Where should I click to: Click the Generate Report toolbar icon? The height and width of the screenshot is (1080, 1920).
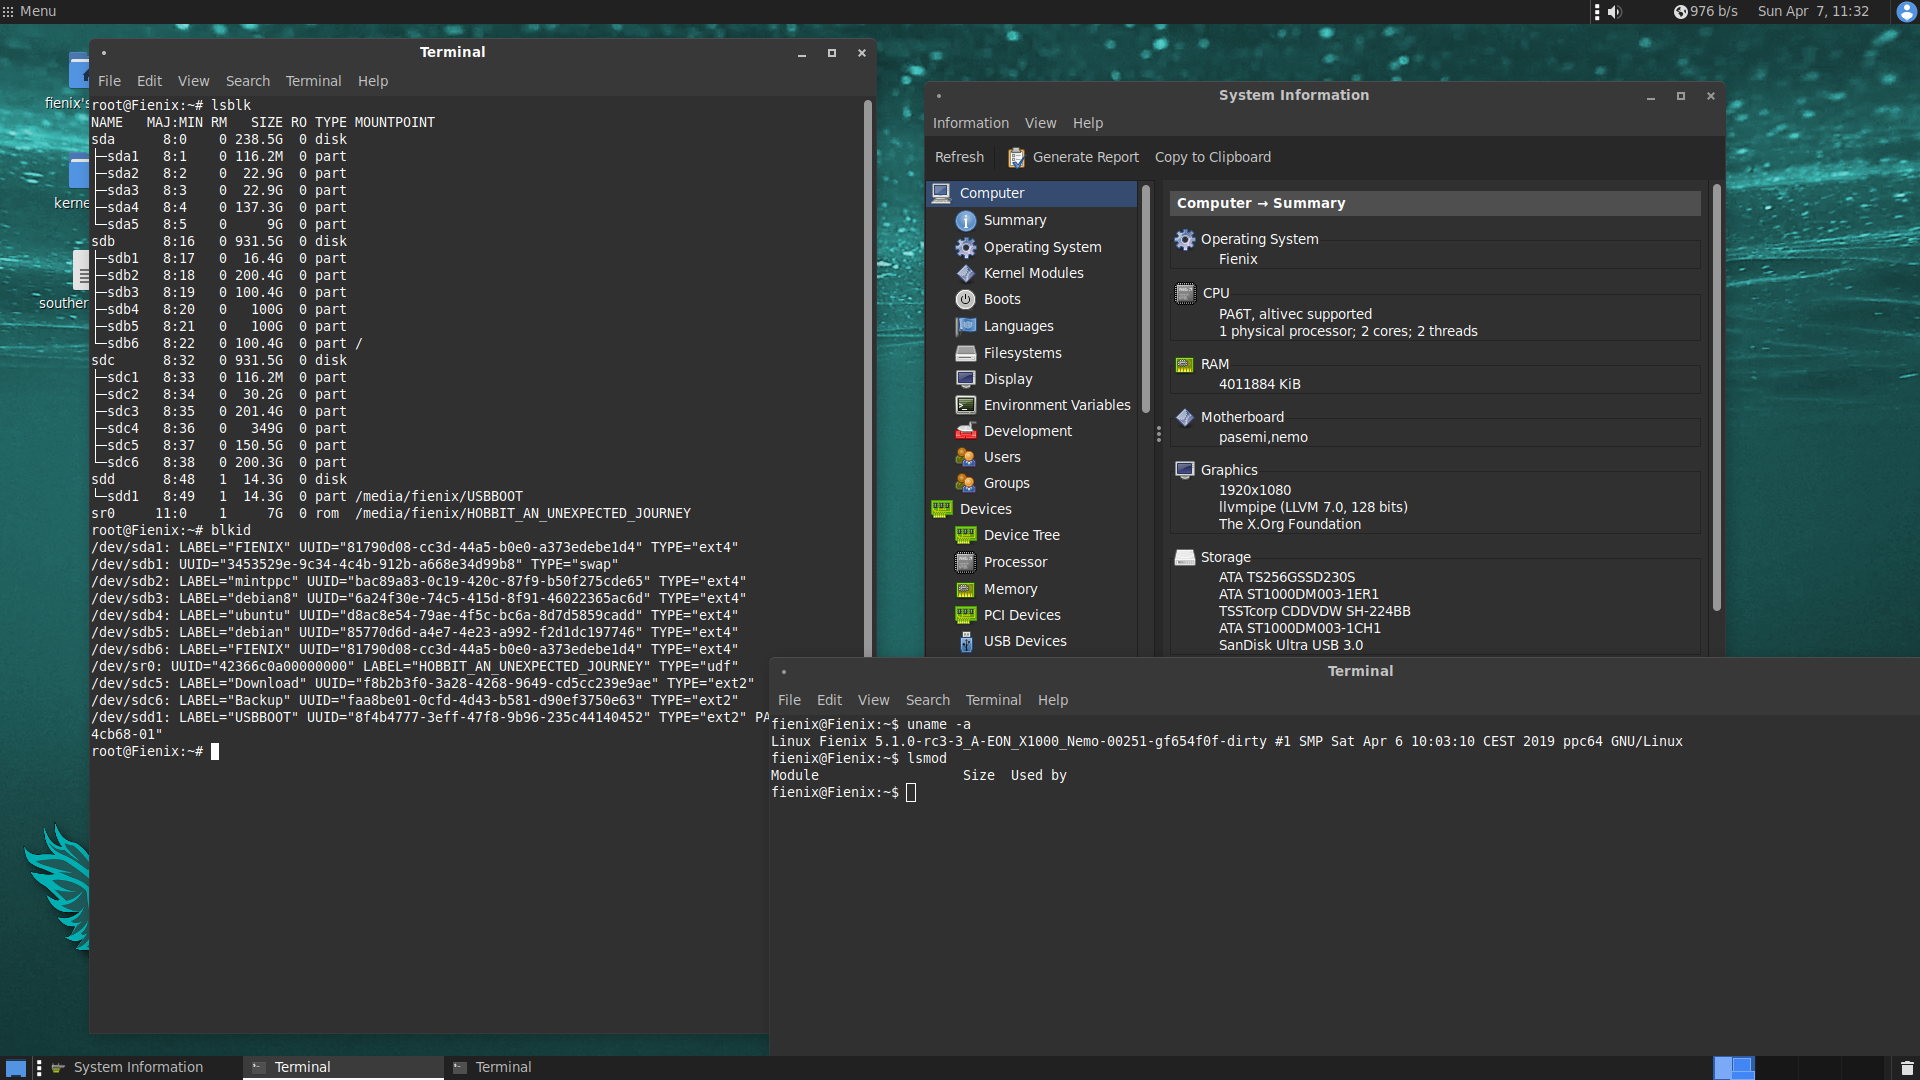tap(1016, 158)
